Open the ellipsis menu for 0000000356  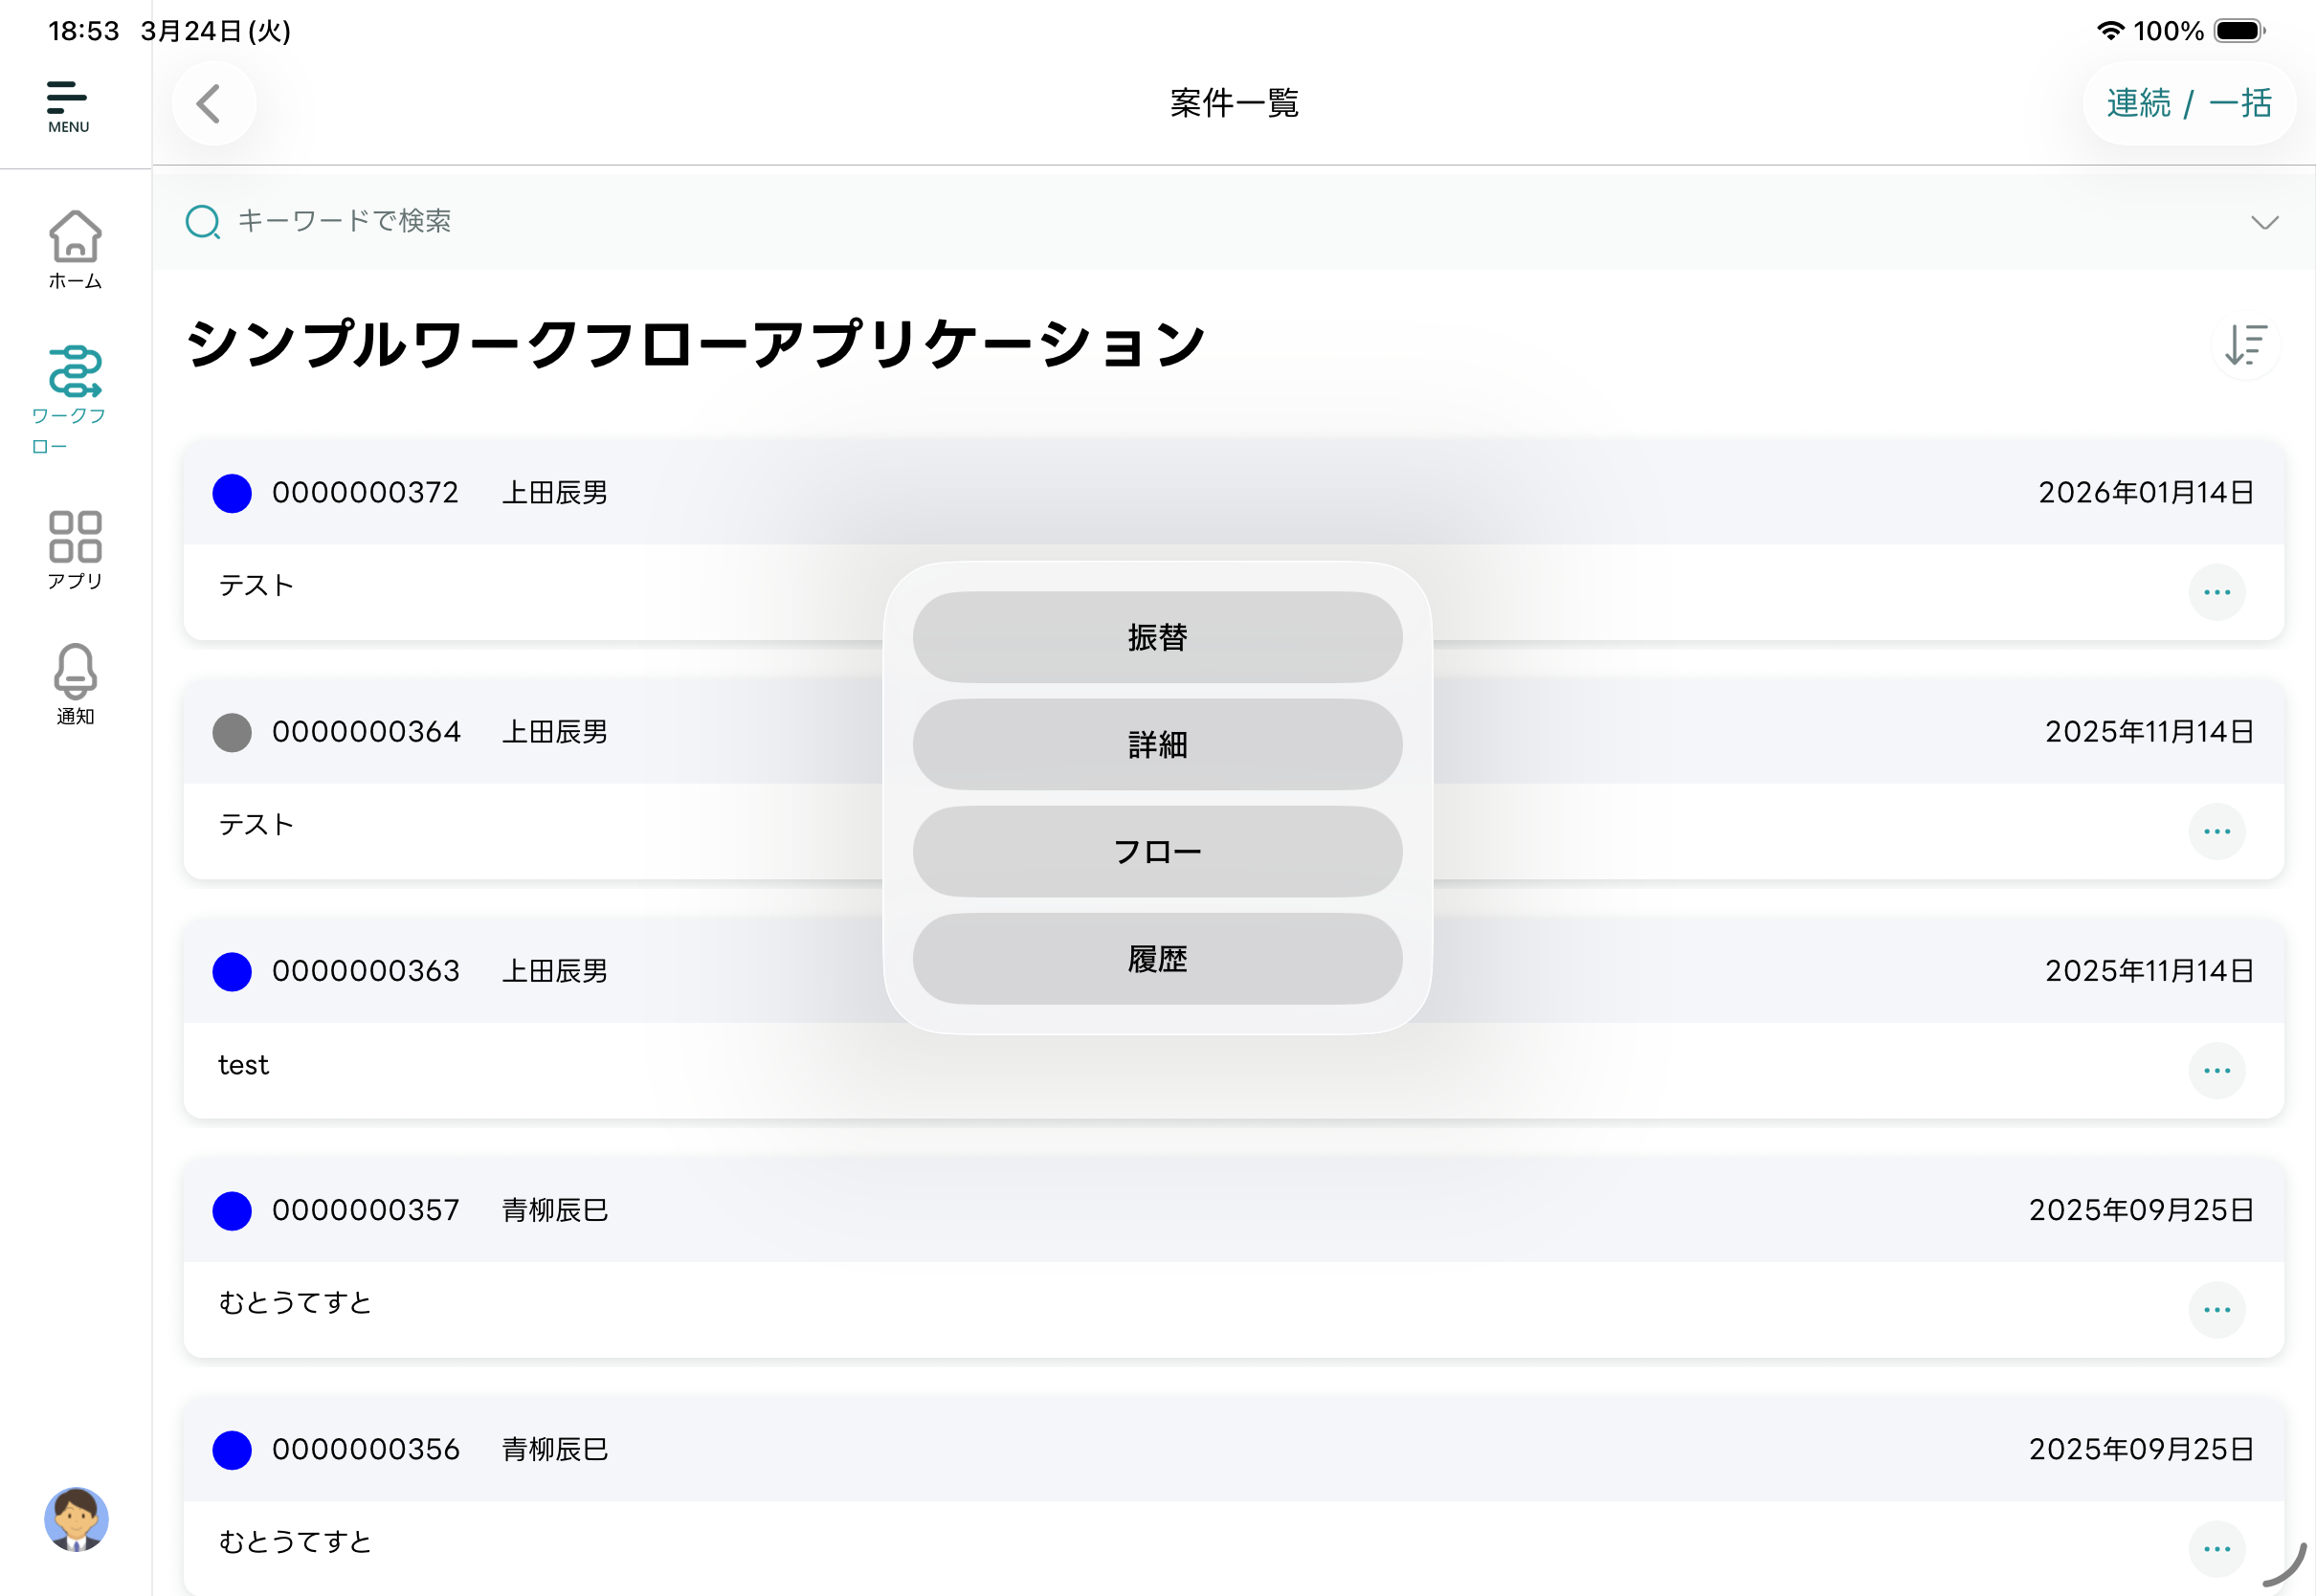(2216, 1548)
